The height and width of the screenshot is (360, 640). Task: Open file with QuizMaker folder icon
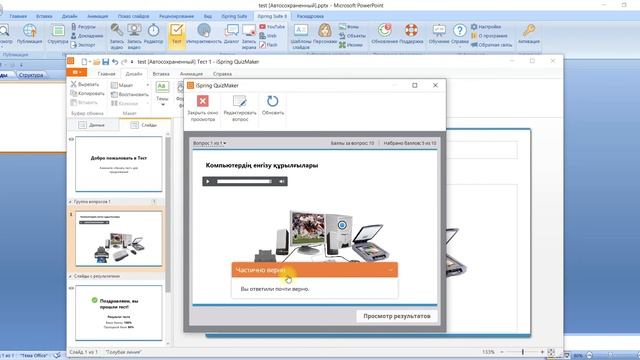(96, 62)
